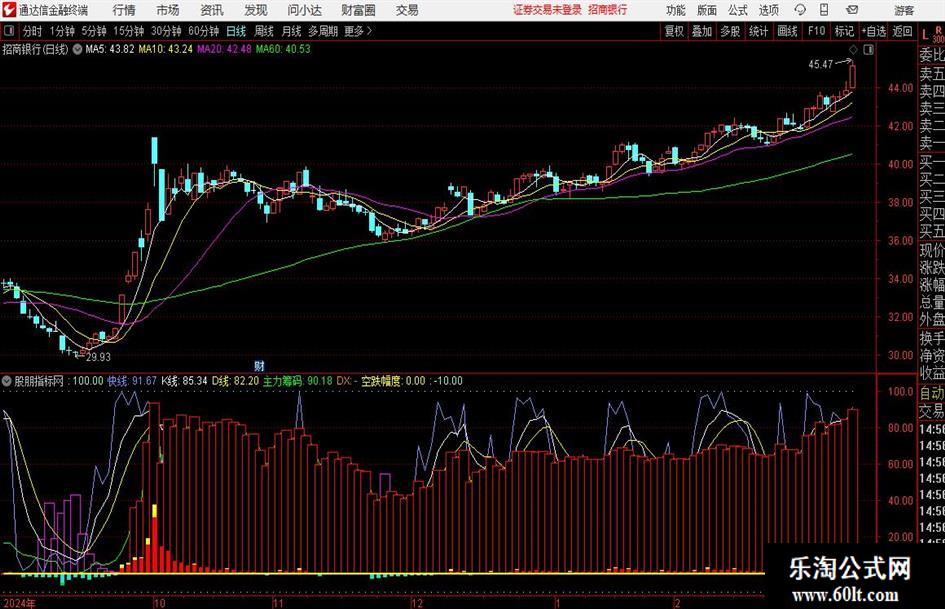Select the 月线 period
This screenshot has height=609, width=945.
pyautogui.click(x=291, y=31)
